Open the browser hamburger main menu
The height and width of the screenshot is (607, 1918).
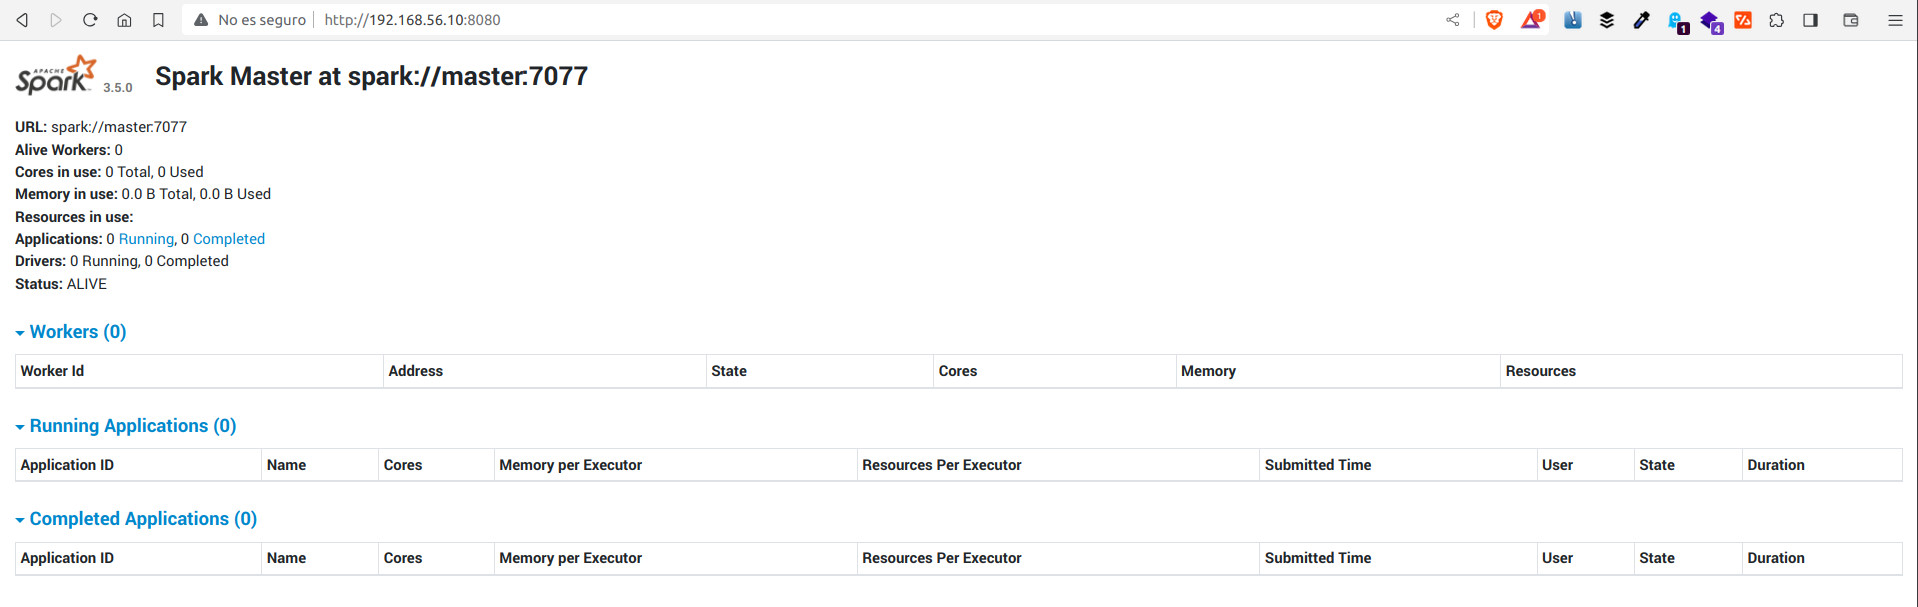[1895, 20]
